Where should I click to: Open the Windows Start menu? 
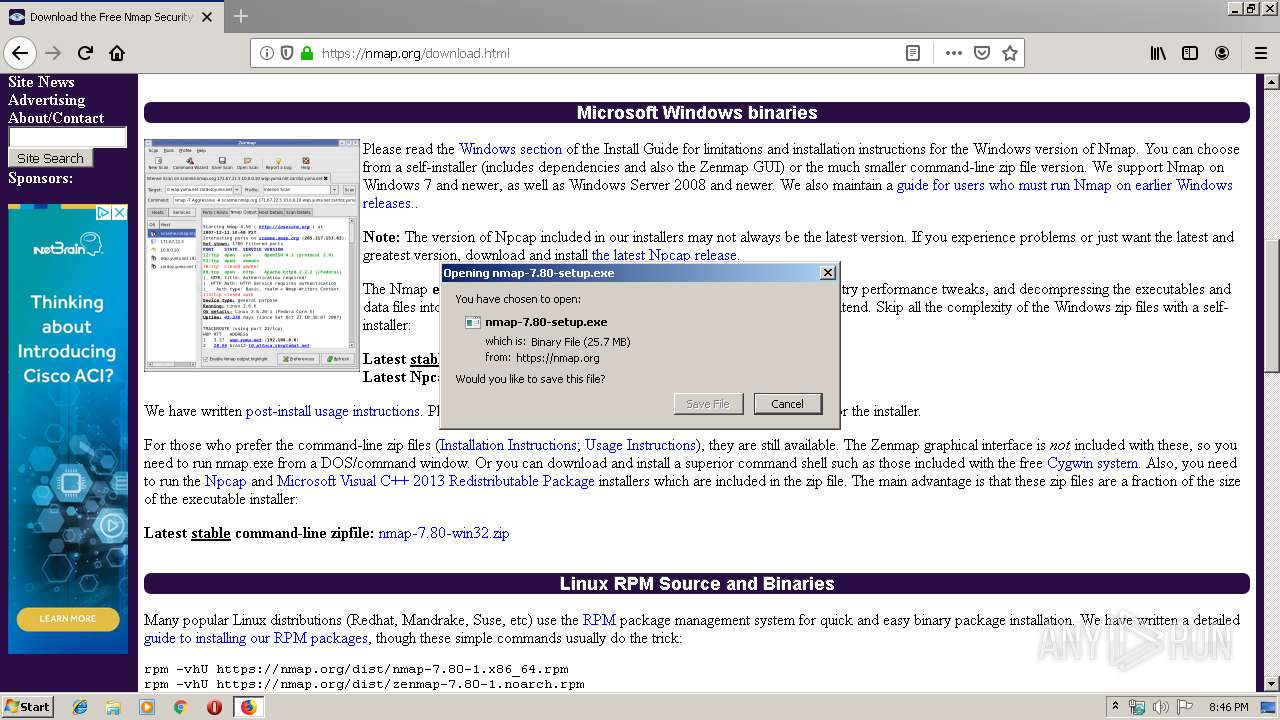coord(28,706)
